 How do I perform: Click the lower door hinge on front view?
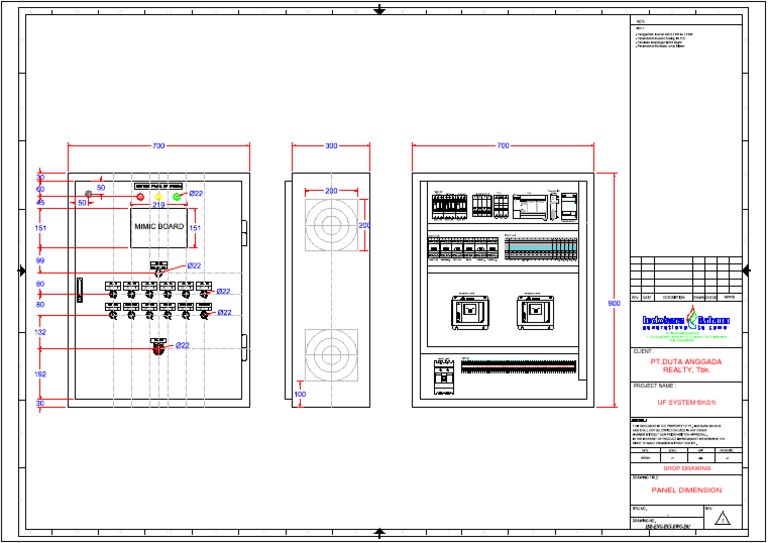(x=245, y=348)
